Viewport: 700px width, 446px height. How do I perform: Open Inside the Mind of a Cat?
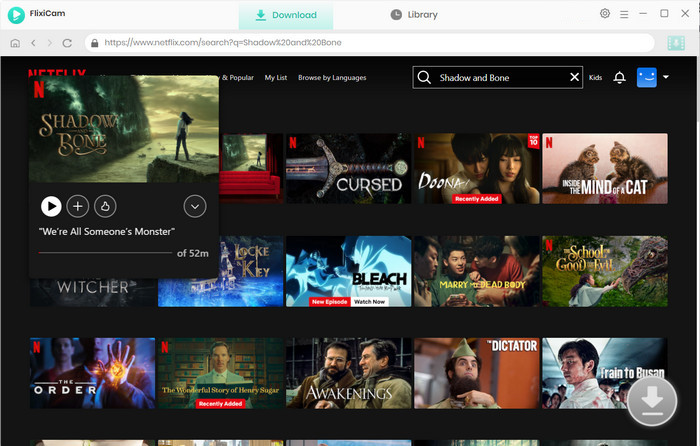pos(605,168)
